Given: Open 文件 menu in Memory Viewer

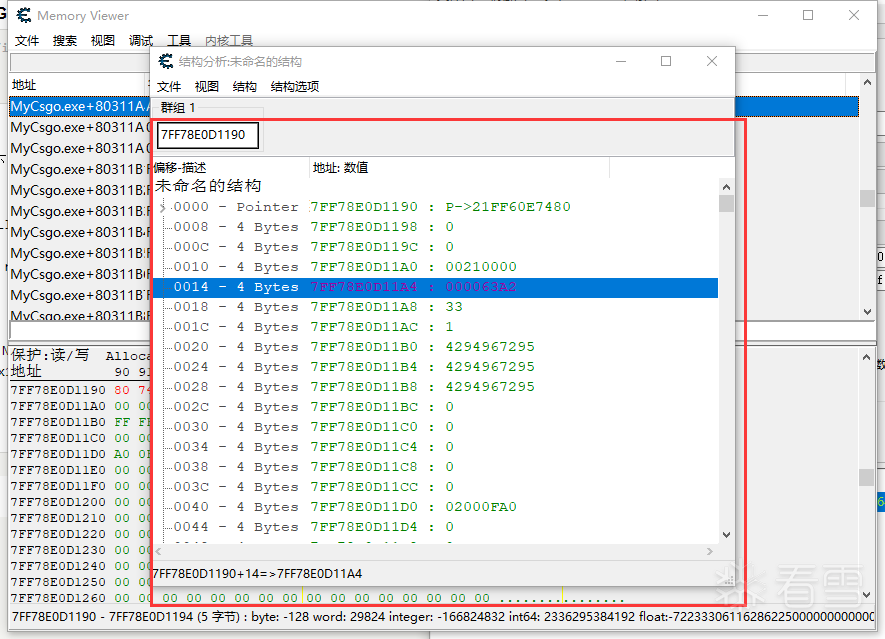Looking at the screenshot, I should (27, 41).
